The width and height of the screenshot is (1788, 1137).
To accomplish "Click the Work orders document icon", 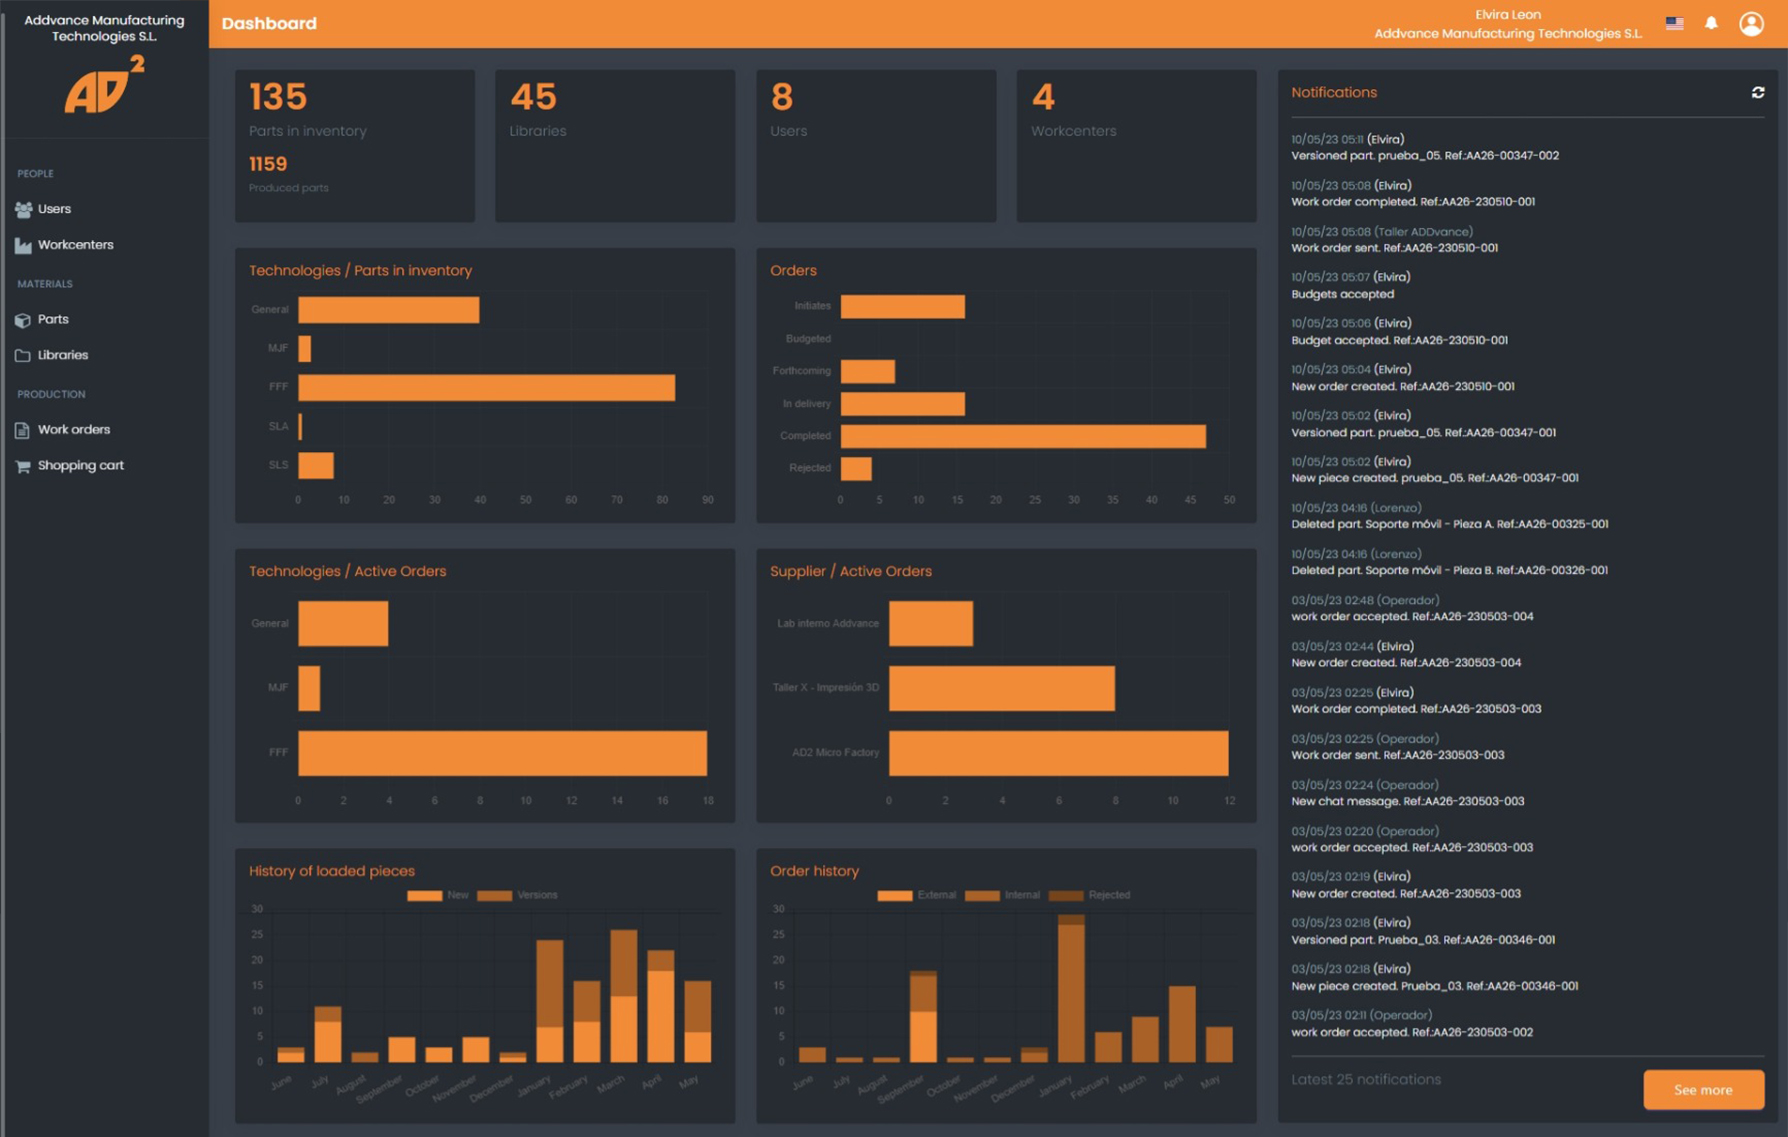I will 23,430.
